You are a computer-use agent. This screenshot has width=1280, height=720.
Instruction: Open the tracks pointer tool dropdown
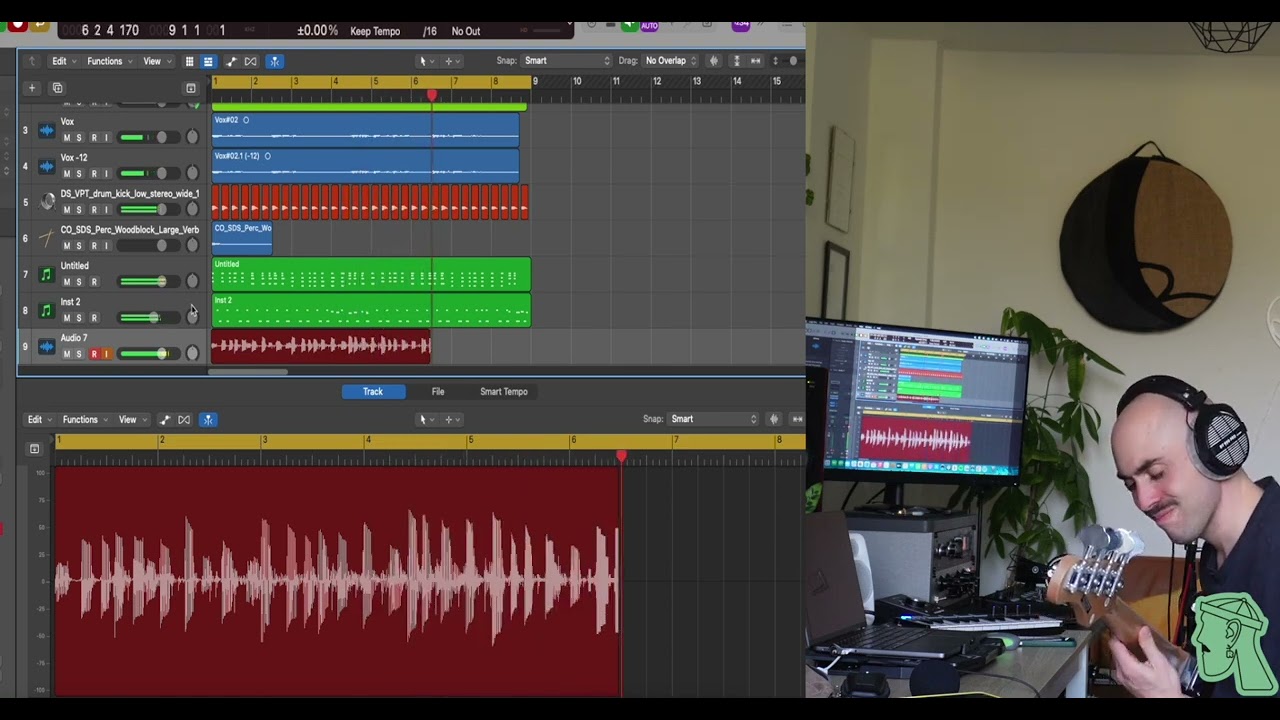tap(426, 61)
